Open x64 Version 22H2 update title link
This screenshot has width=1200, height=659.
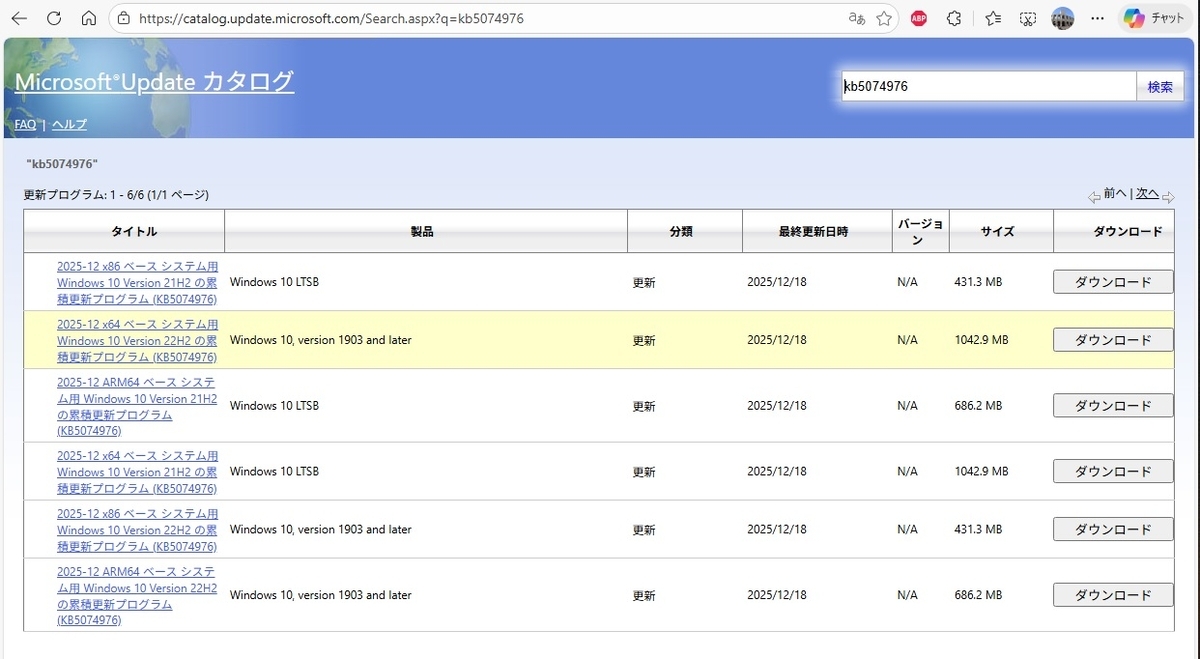tap(137, 341)
